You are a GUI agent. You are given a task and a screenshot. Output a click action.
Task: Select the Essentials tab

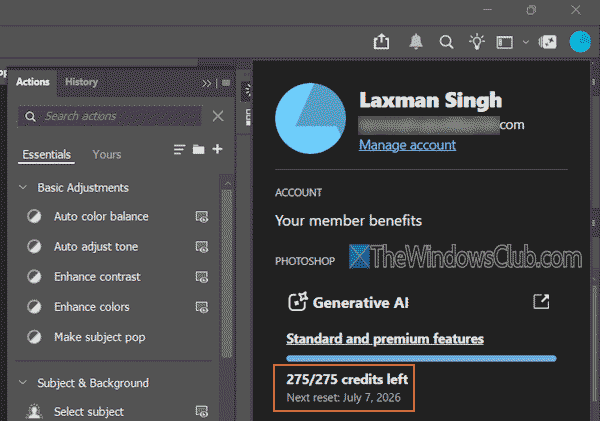tap(46, 155)
